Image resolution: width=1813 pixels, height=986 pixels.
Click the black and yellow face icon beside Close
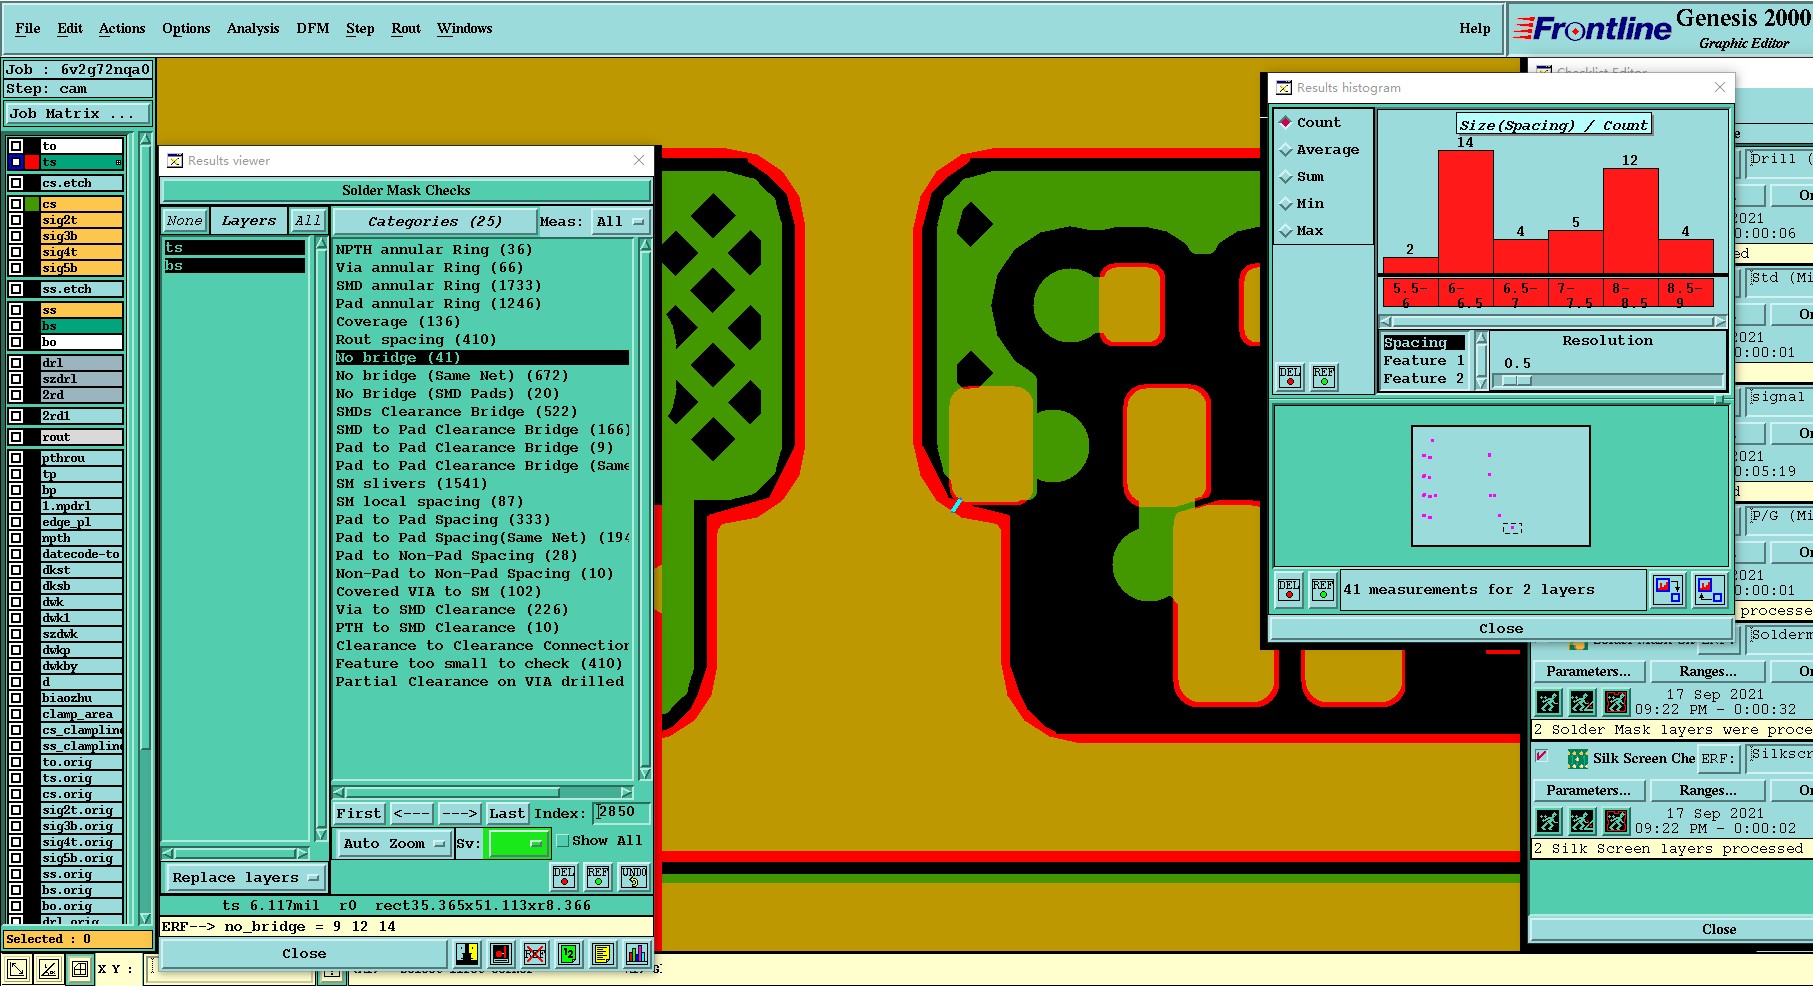pos(467,954)
